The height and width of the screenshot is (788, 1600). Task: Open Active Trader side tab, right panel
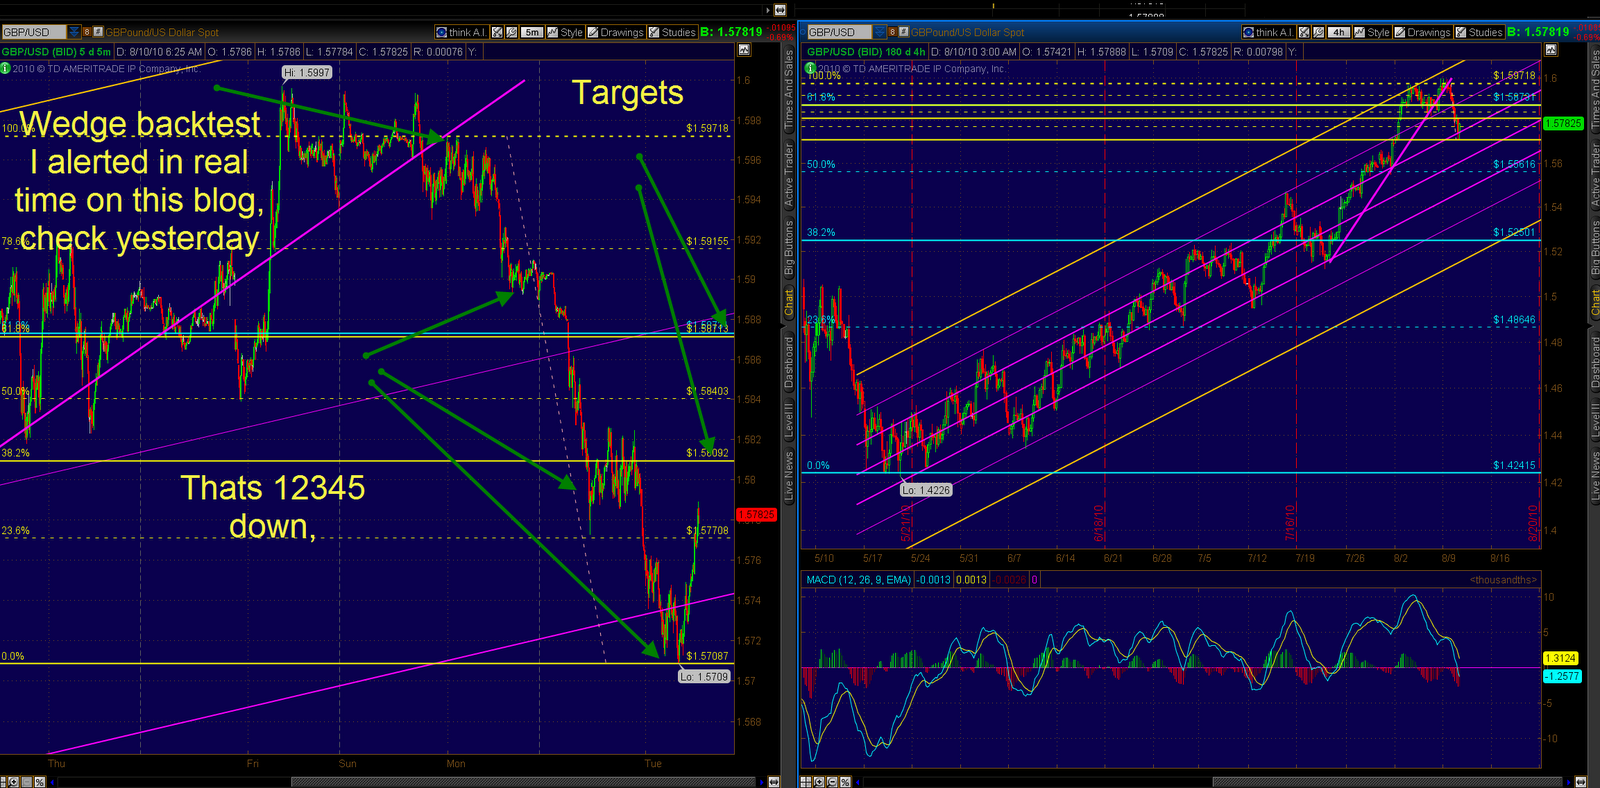point(1594,177)
